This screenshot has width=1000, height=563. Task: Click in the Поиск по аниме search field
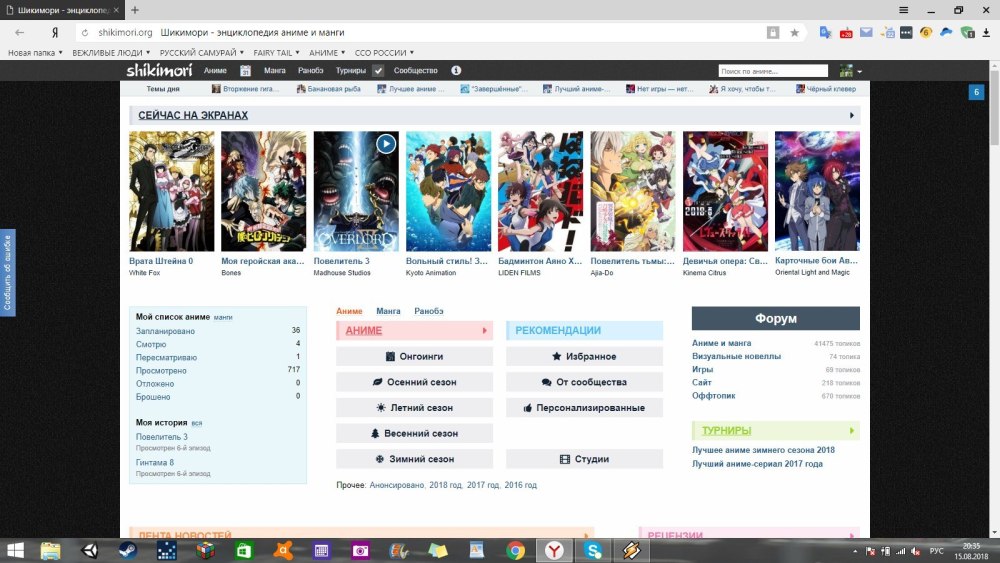(773, 71)
